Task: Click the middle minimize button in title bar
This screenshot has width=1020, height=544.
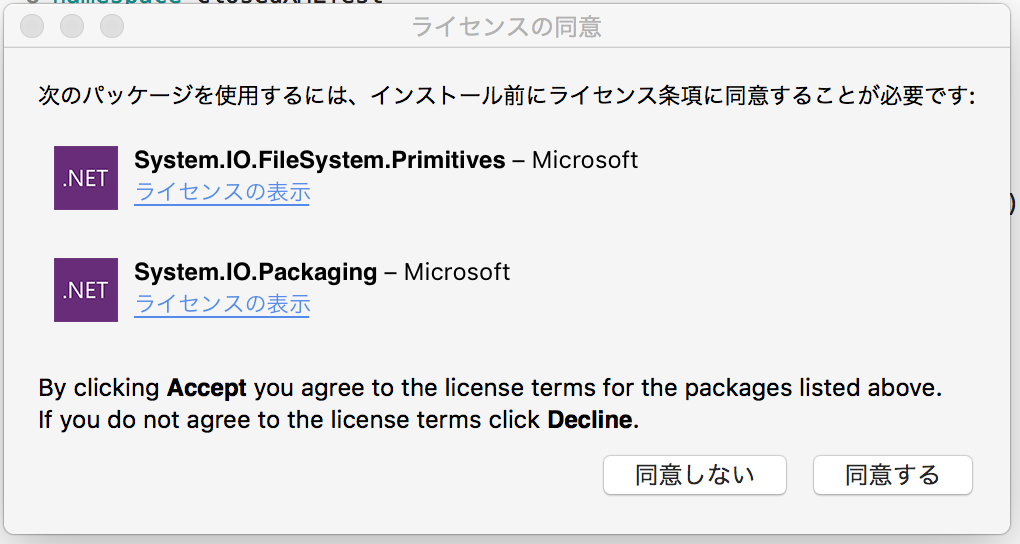Action: click(x=72, y=27)
